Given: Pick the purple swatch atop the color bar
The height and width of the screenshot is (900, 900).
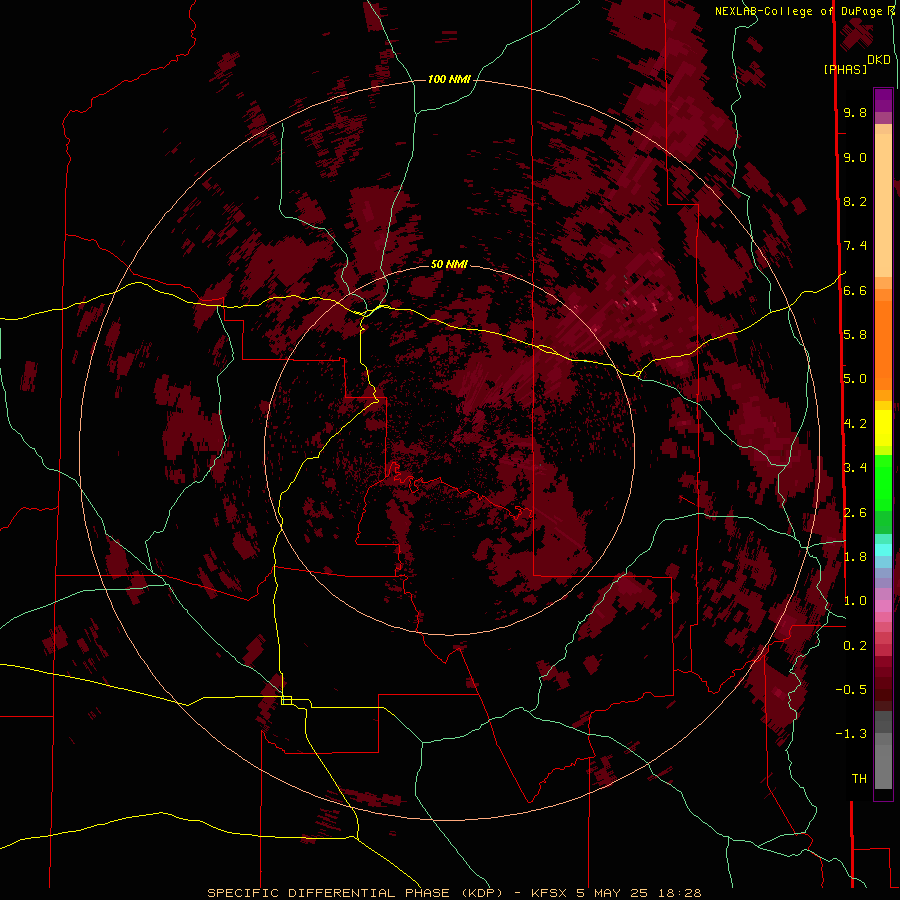Looking at the screenshot, I should pyautogui.click(x=883, y=100).
